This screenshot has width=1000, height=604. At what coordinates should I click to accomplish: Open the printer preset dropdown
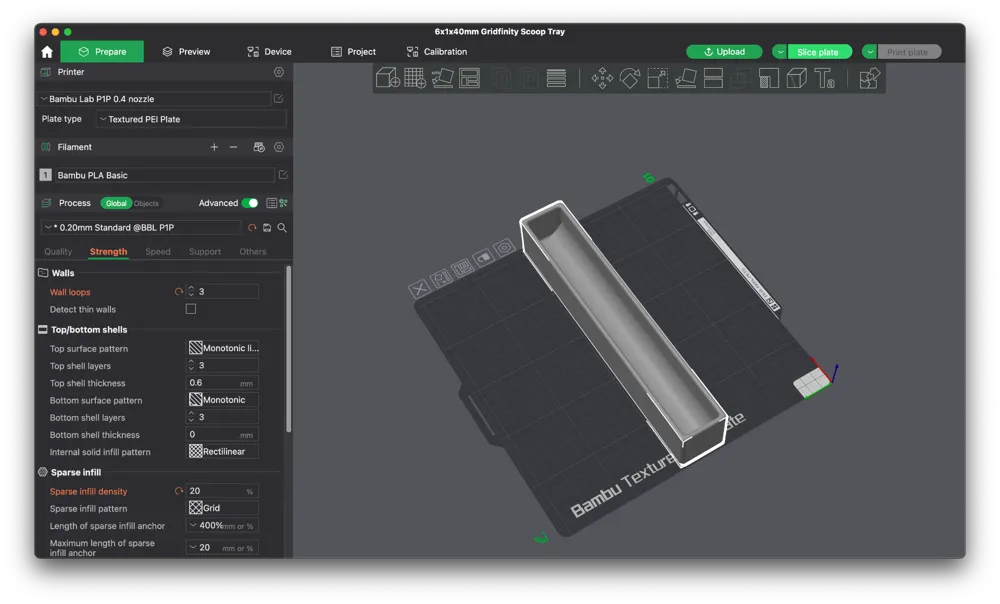(x=155, y=99)
